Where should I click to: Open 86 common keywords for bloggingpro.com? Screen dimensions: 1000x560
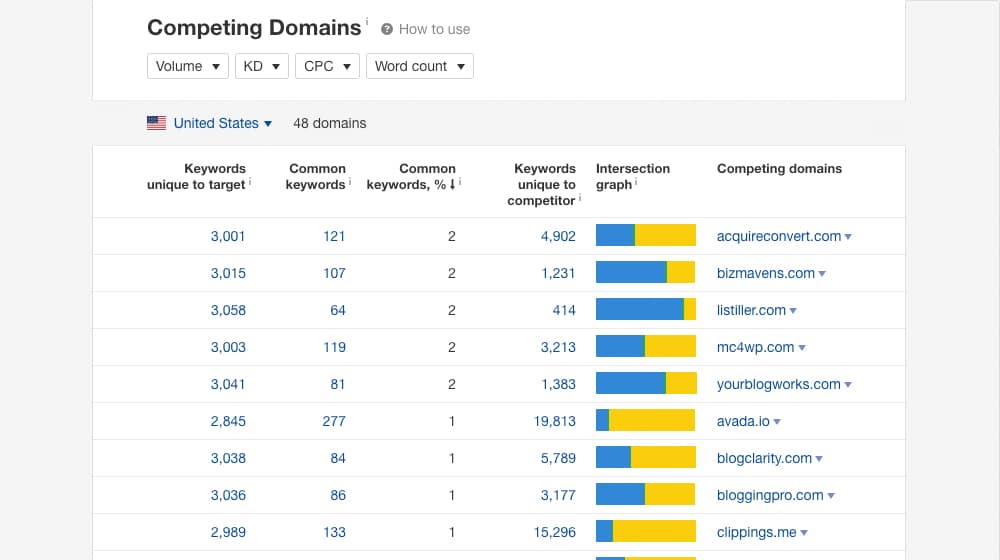tap(337, 495)
